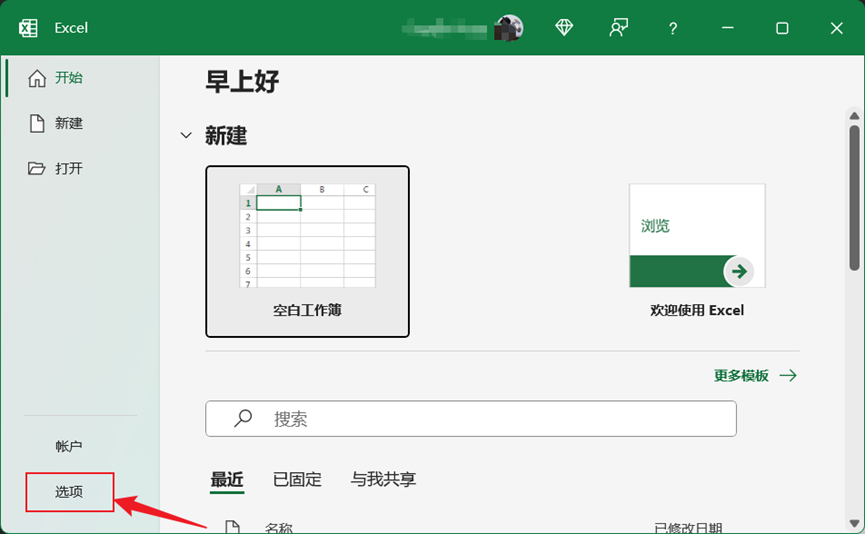Open the user account profile picture
865x534 pixels.
pyautogui.click(x=509, y=28)
